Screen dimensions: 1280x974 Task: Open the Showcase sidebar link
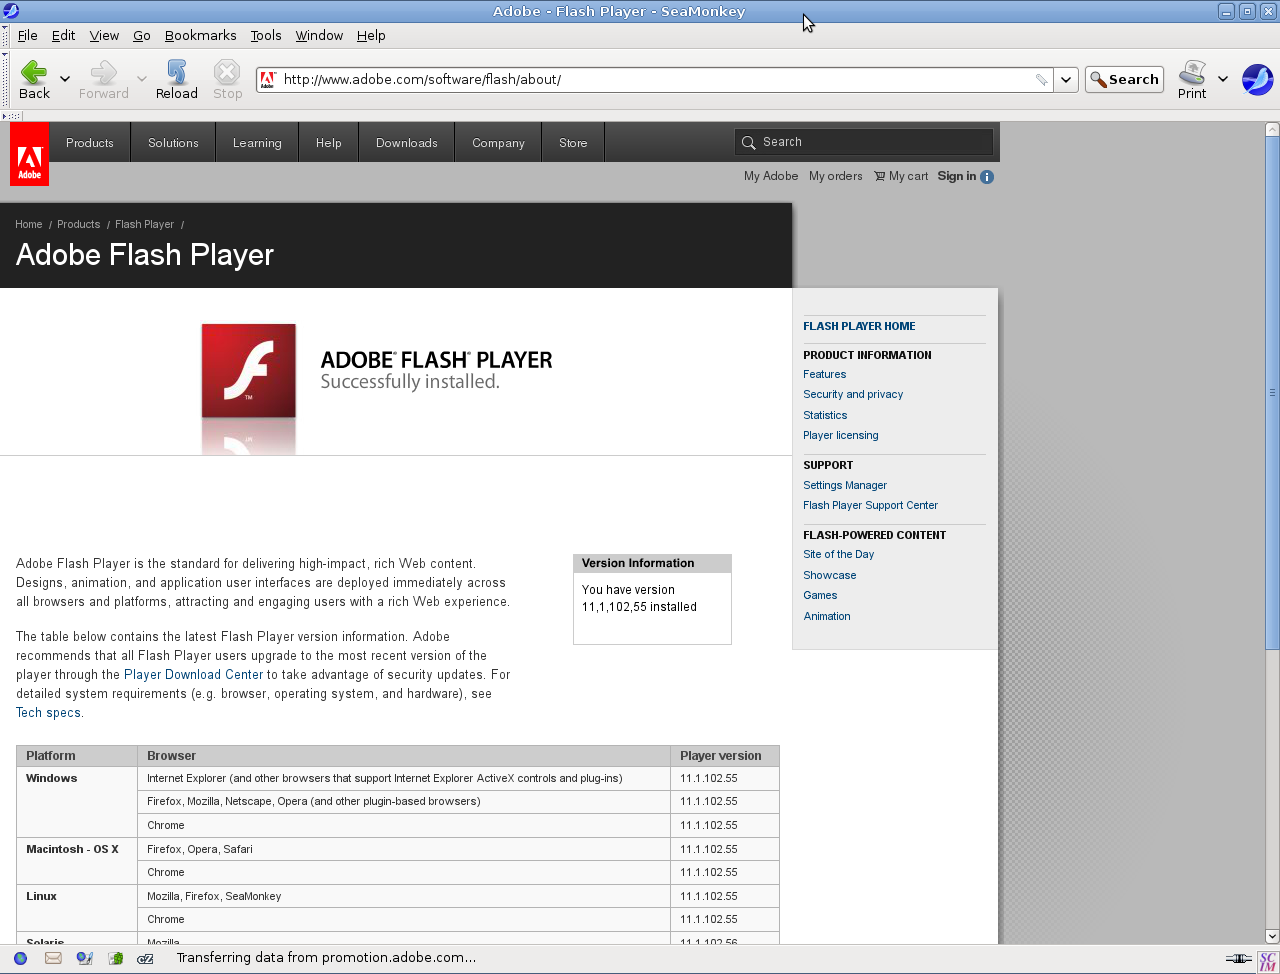[830, 575]
